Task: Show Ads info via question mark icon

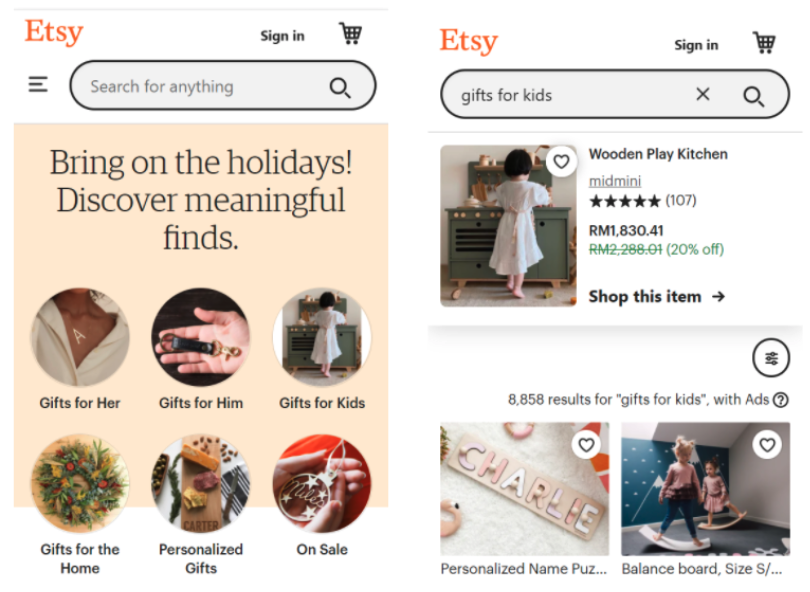Action: click(x=781, y=399)
